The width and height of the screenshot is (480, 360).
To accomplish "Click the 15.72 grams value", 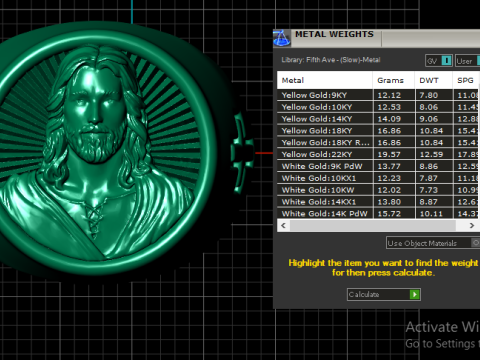I will point(389,214).
